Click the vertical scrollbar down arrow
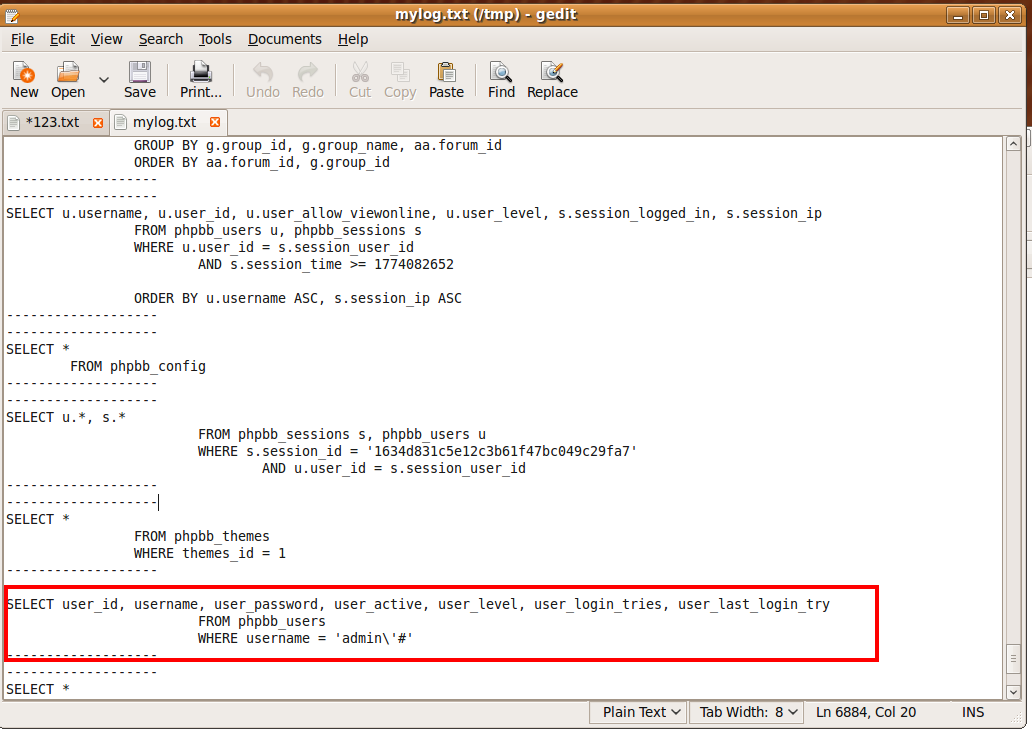The height and width of the screenshot is (731, 1032). pyautogui.click(x=1013, y=691)
